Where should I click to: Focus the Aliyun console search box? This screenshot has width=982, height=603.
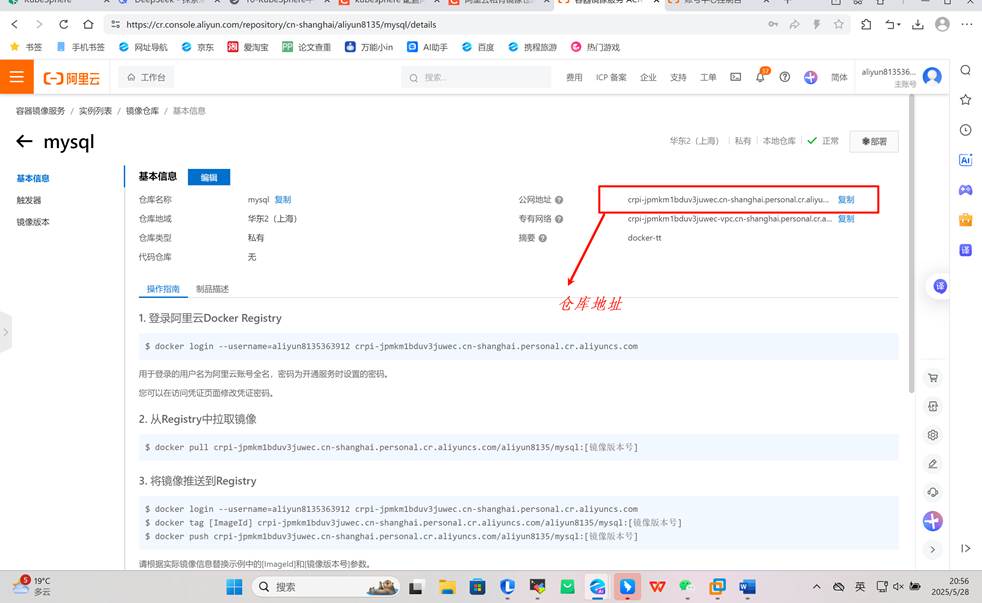click(x=476, y=78)
